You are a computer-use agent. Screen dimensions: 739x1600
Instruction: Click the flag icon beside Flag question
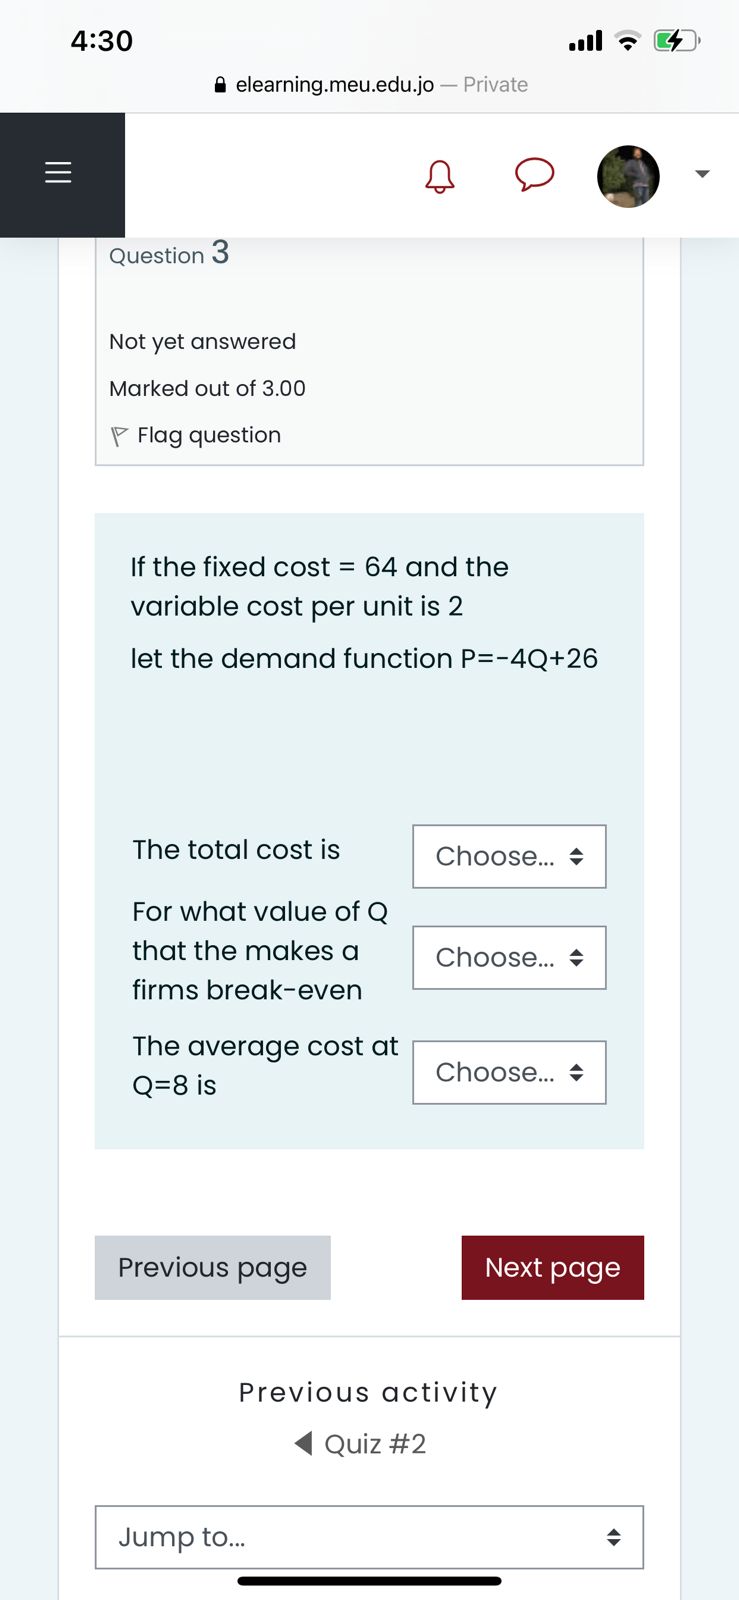tap(119, 436)
